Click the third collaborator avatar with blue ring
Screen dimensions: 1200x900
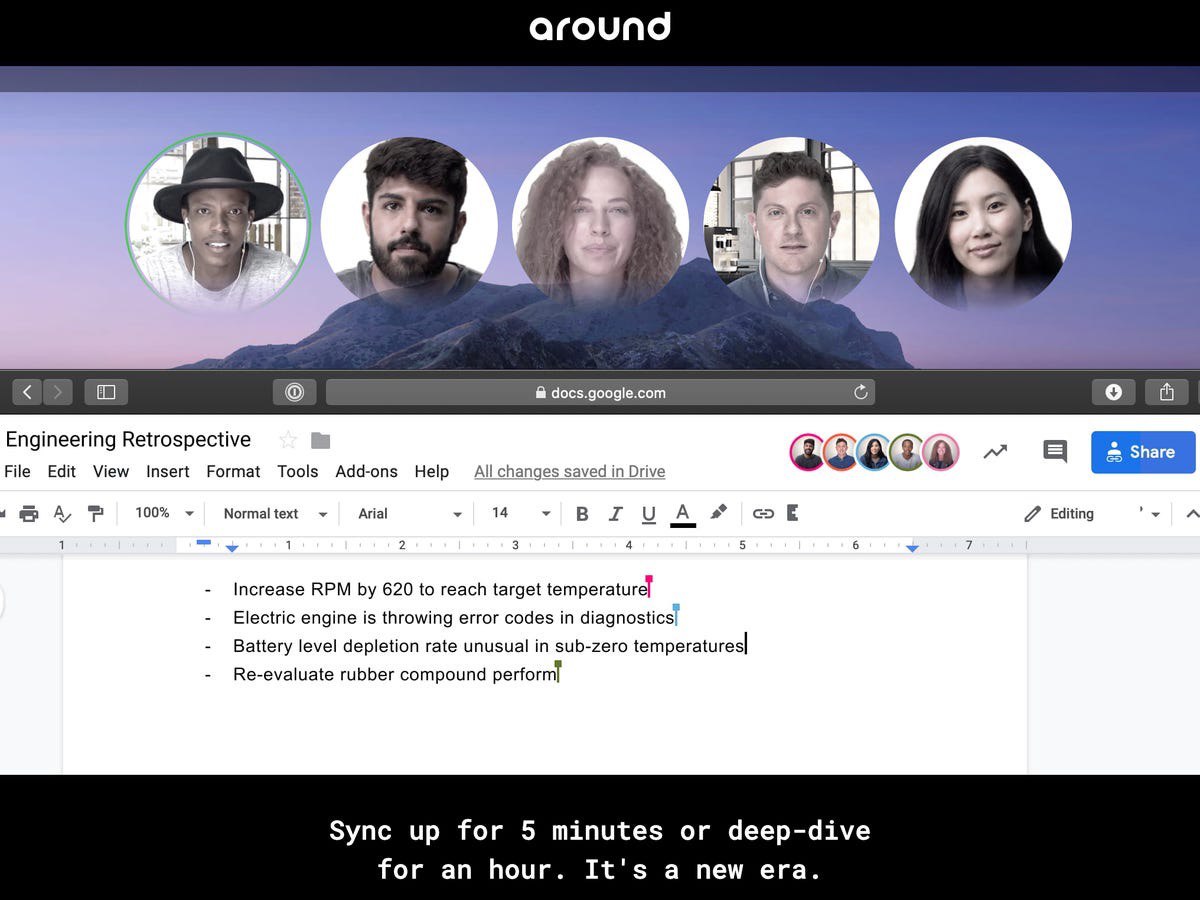pos(874,452)
